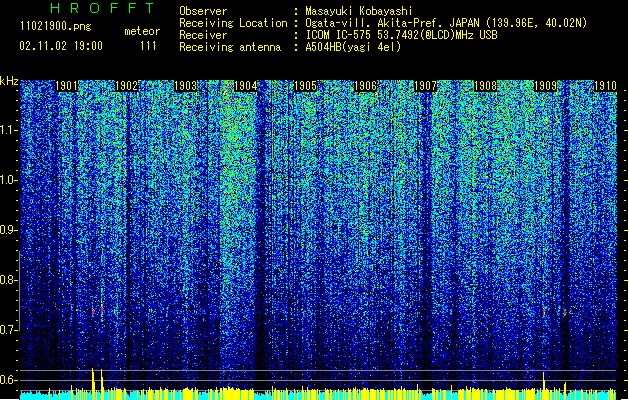Click the 0.6 kHz axis tick label

8,380
